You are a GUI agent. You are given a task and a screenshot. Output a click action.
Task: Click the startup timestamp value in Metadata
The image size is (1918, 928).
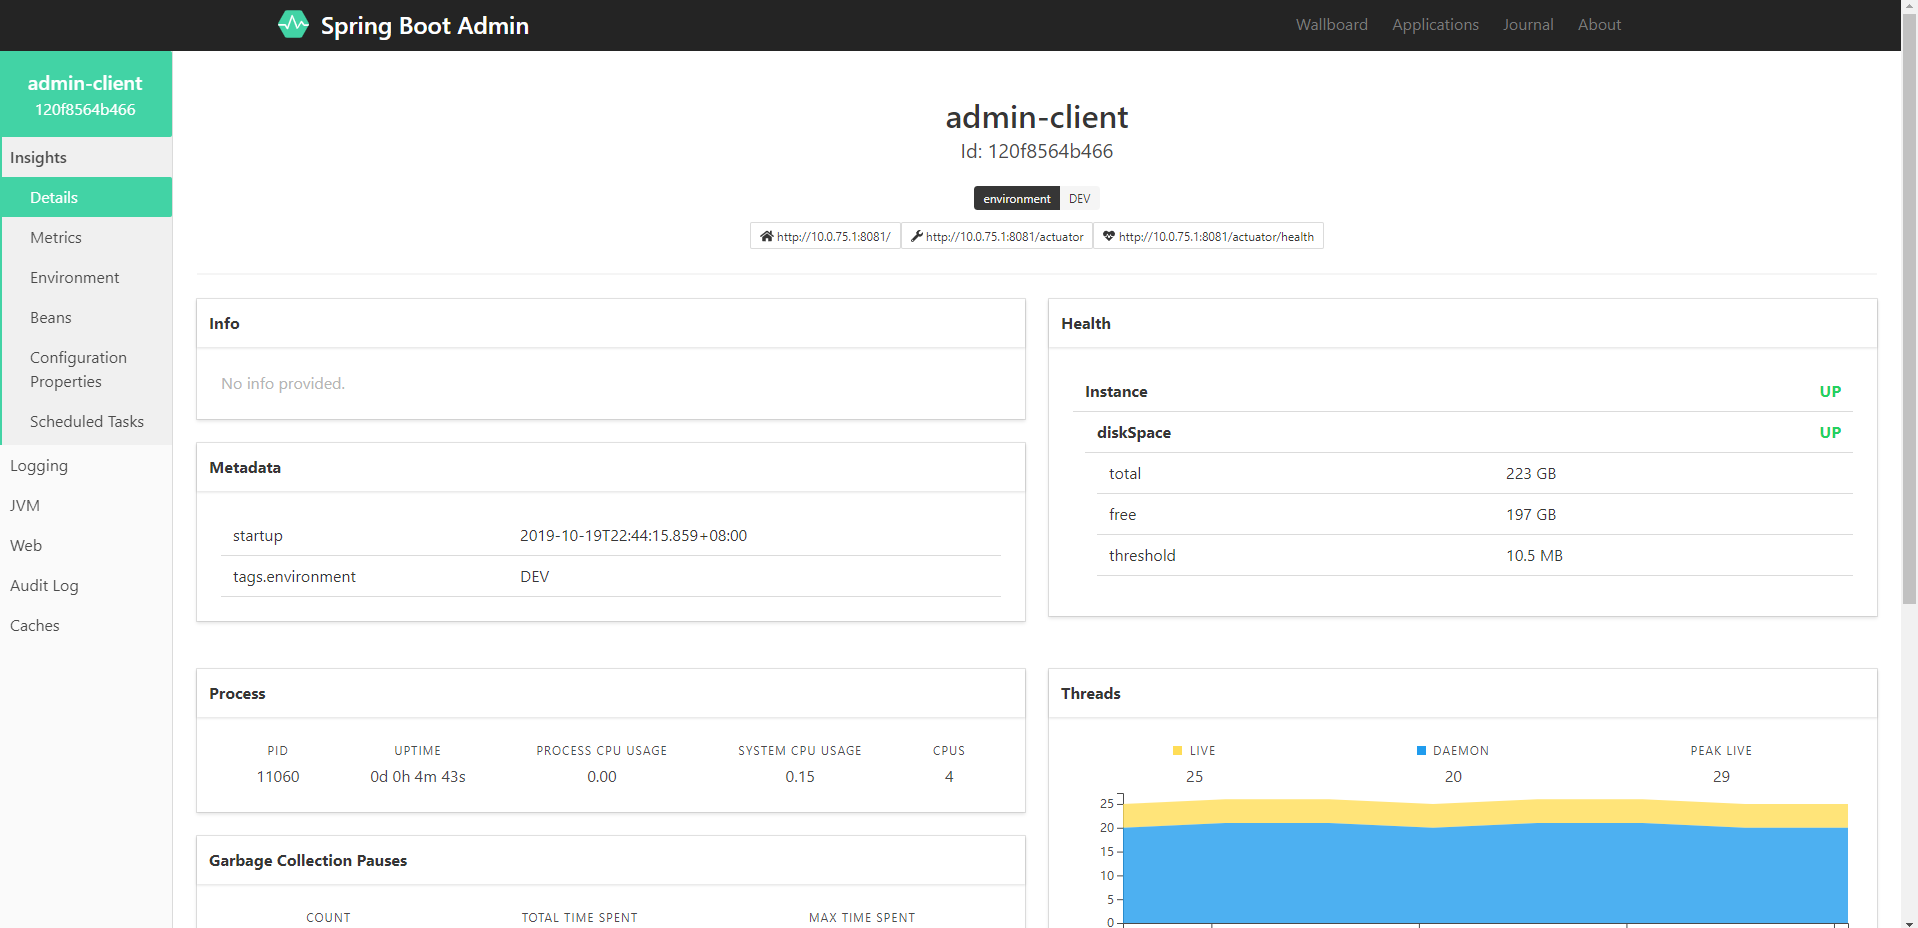coord(633,535)
